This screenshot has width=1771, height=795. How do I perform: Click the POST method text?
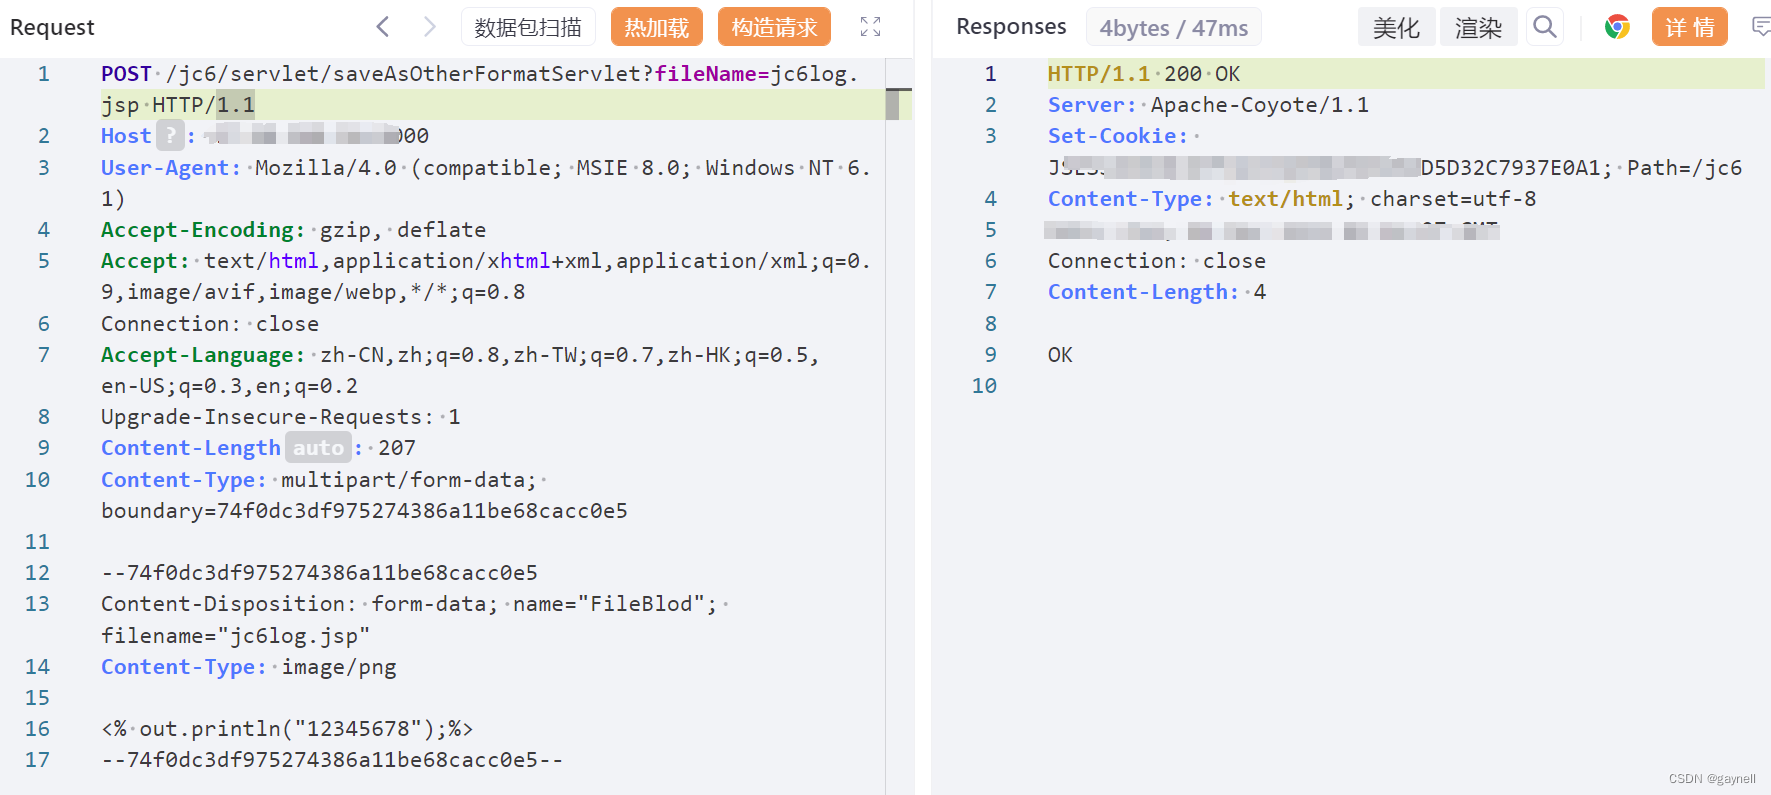[126, 74]
